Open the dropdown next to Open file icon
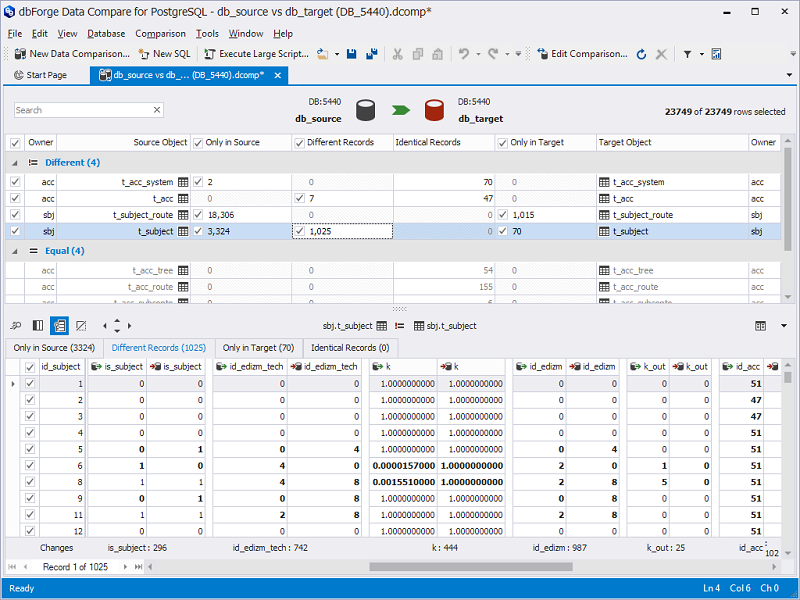The width and height of the screenshot is (800, 600). click(x=337, y=54)
